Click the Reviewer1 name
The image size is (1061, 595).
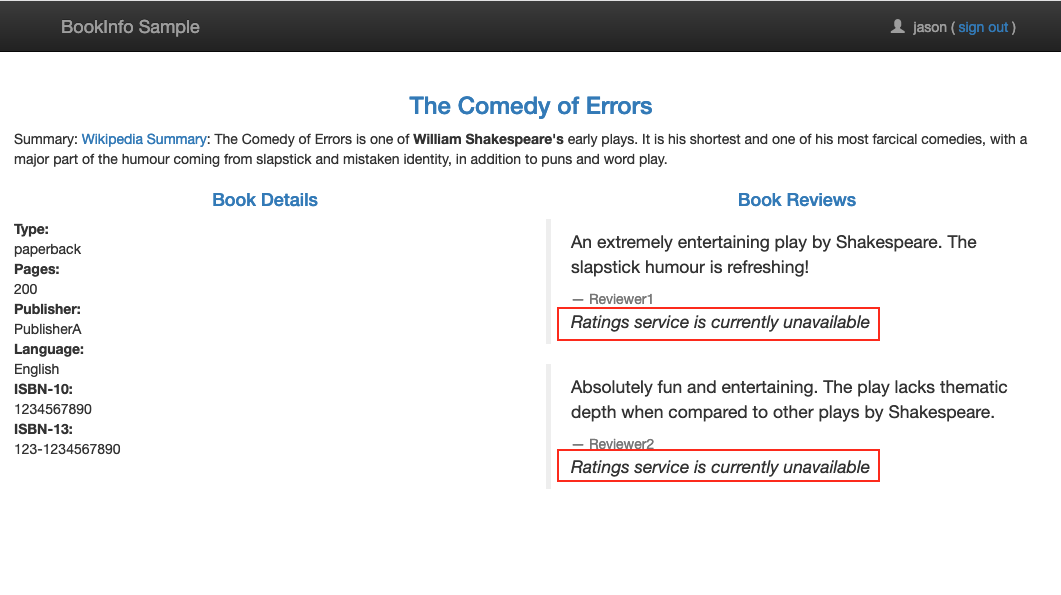[x=620, y=299]
